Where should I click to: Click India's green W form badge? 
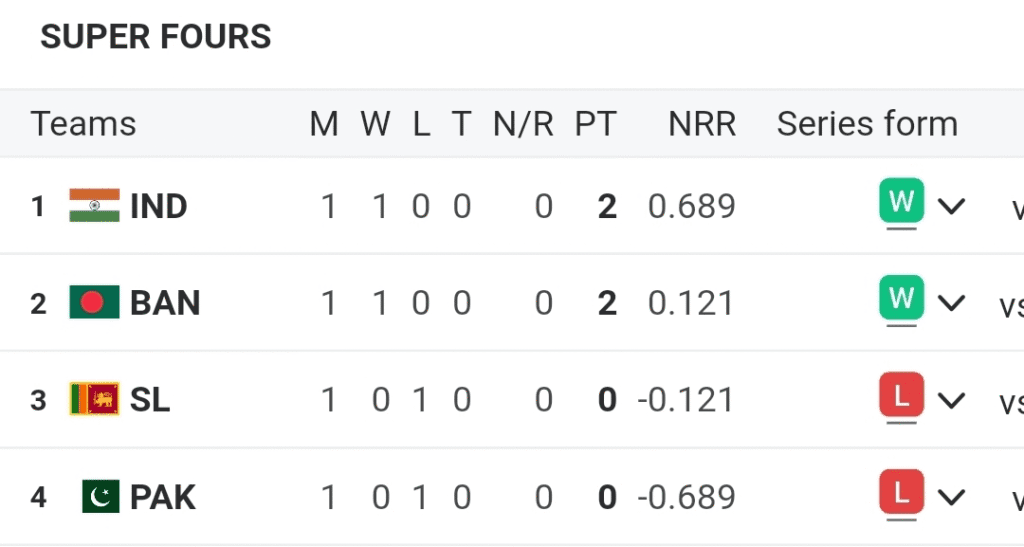coord(901,201)
